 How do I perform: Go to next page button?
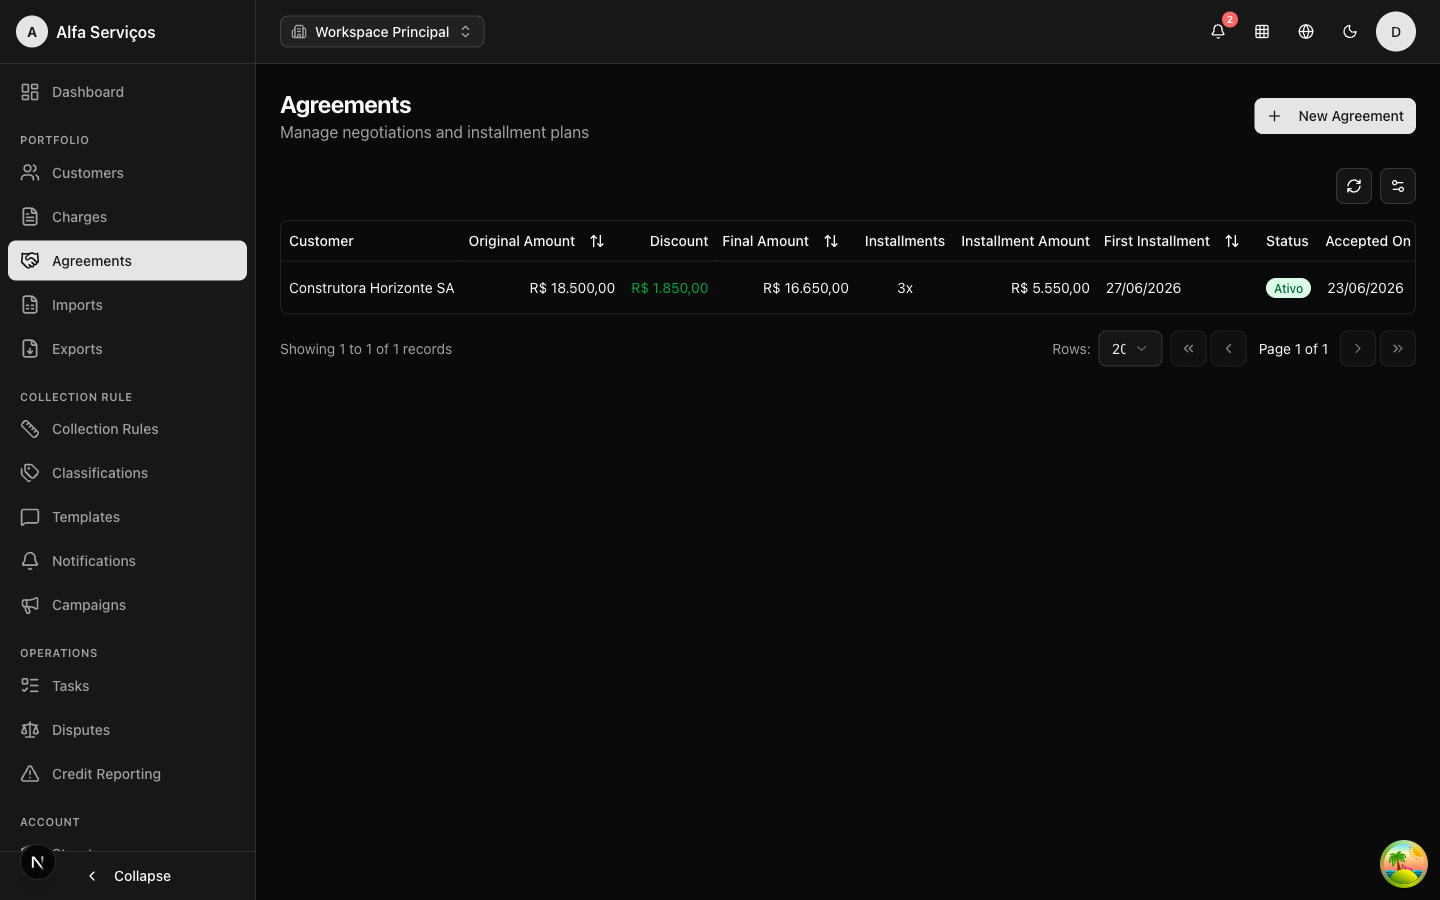(1358, 349)
